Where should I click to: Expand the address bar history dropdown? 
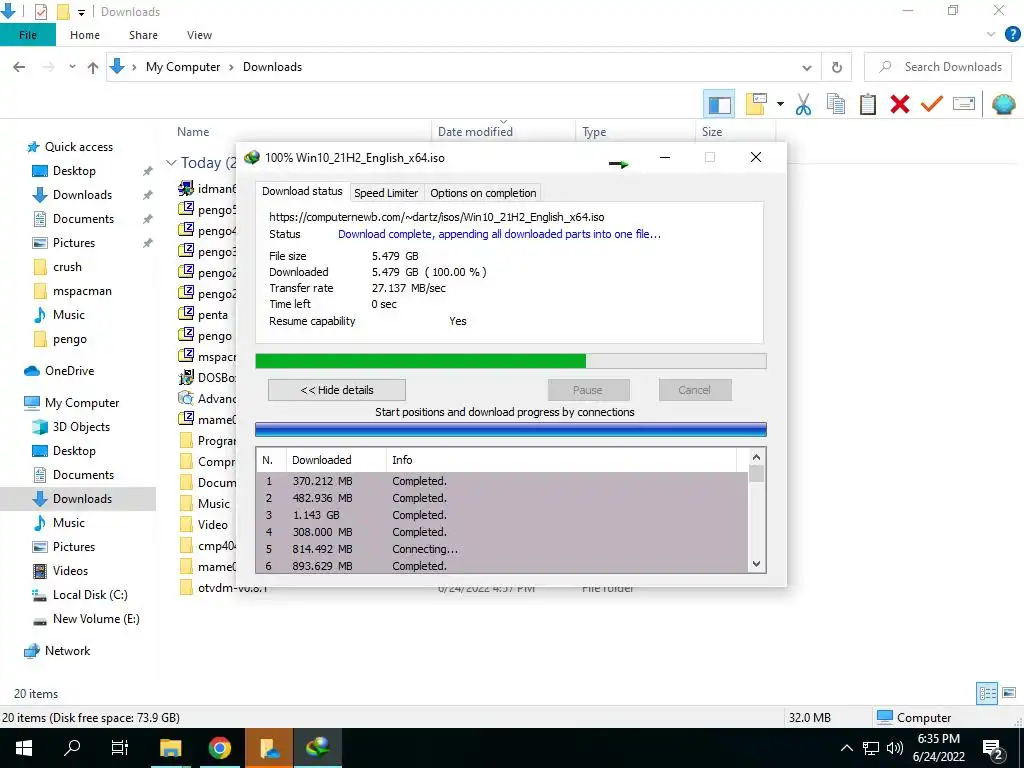point(807,67)
